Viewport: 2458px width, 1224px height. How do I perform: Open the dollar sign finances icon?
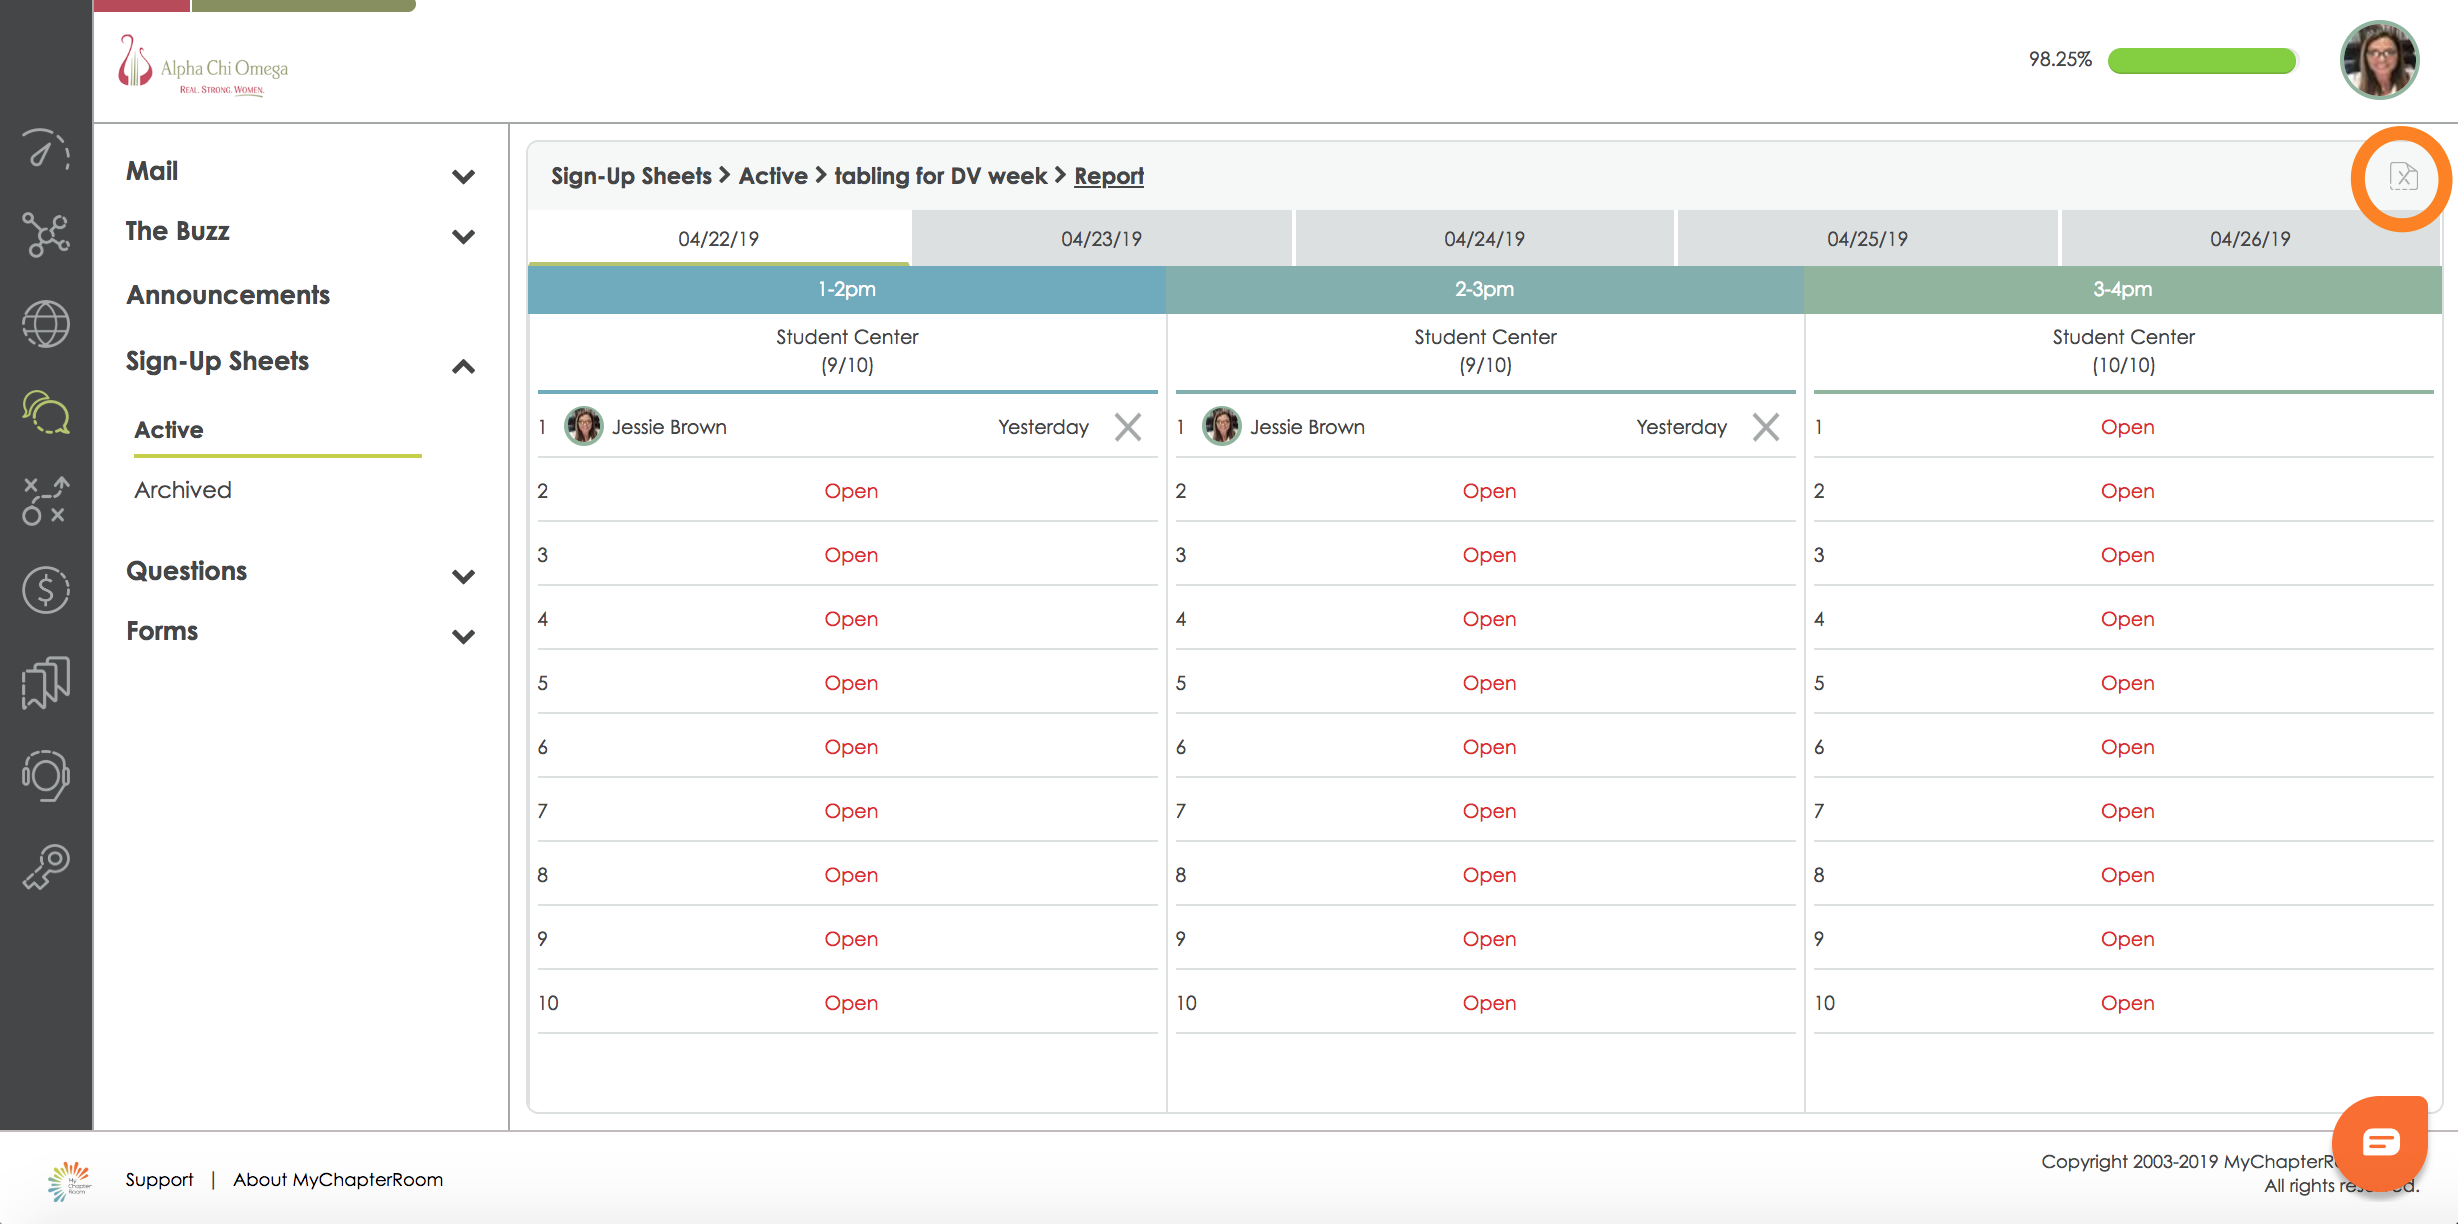tap(46, 590)
